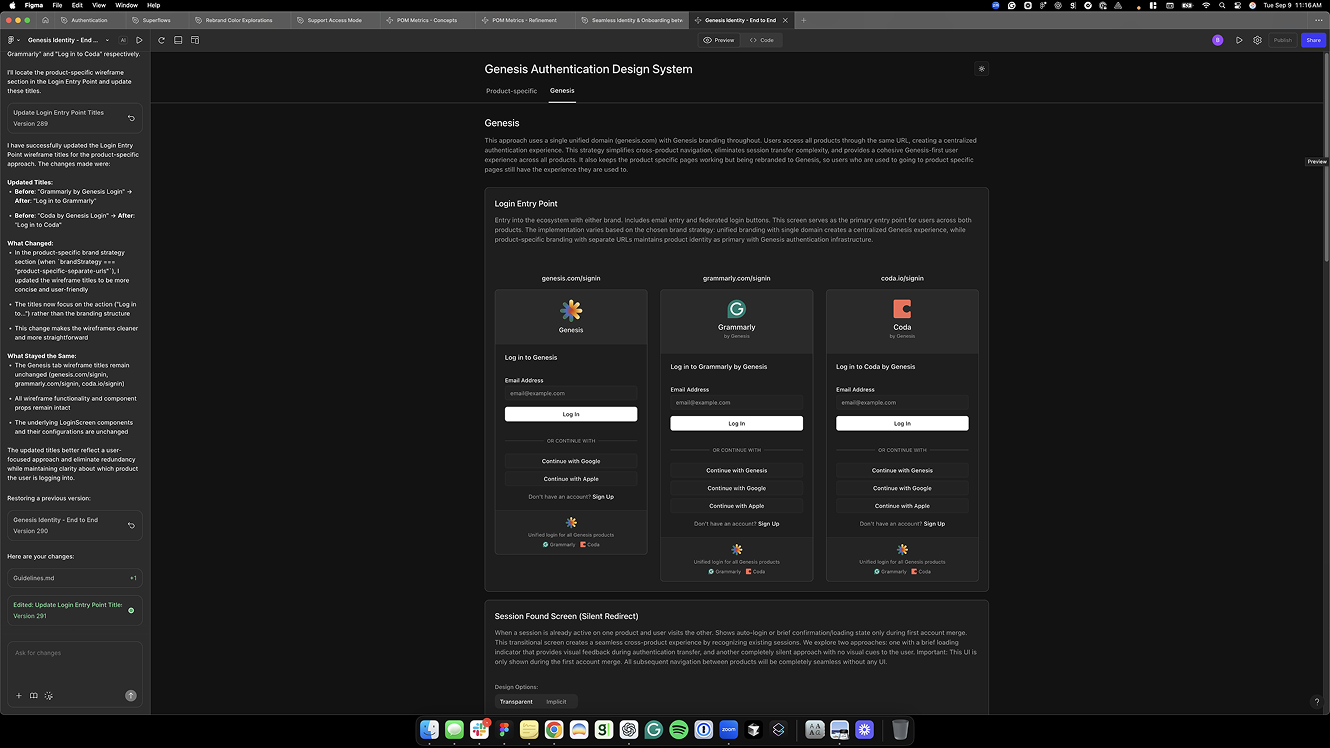Select the Genesis tab in design system

pyautogui.click(x=562, y=91)
